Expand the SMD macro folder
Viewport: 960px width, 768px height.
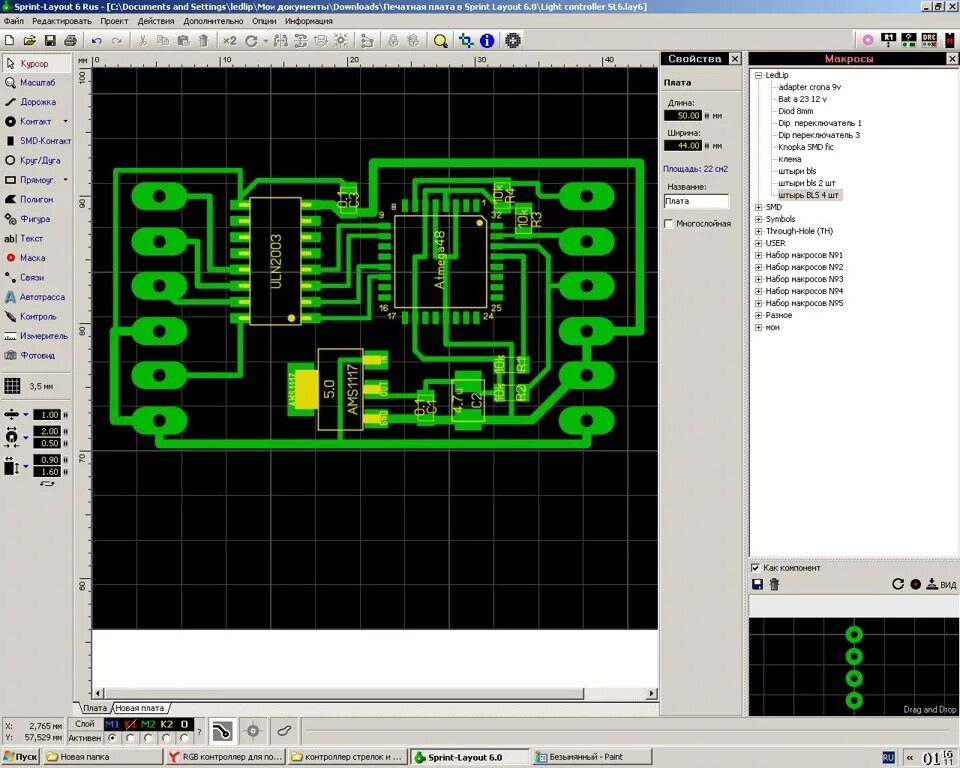(x=759, y=208)
